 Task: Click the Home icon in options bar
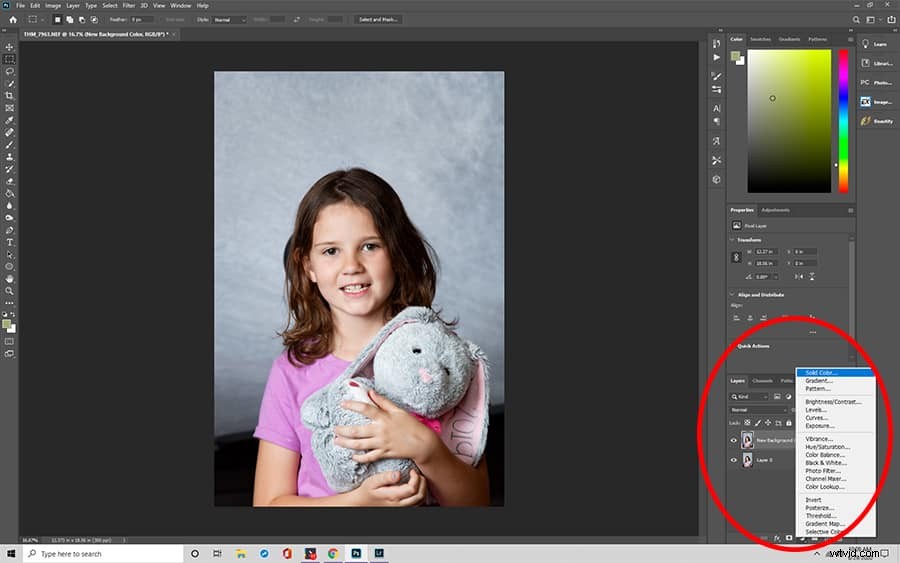[x=13, y=20]
